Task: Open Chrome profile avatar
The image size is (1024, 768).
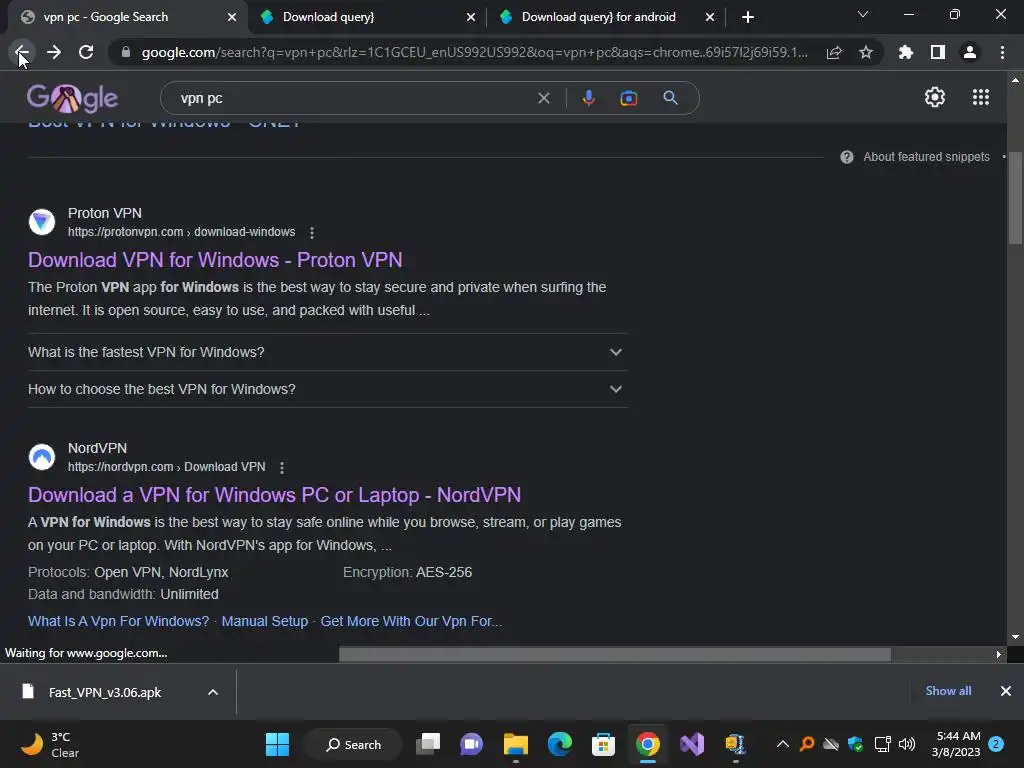Action: [x=970, y=52]
